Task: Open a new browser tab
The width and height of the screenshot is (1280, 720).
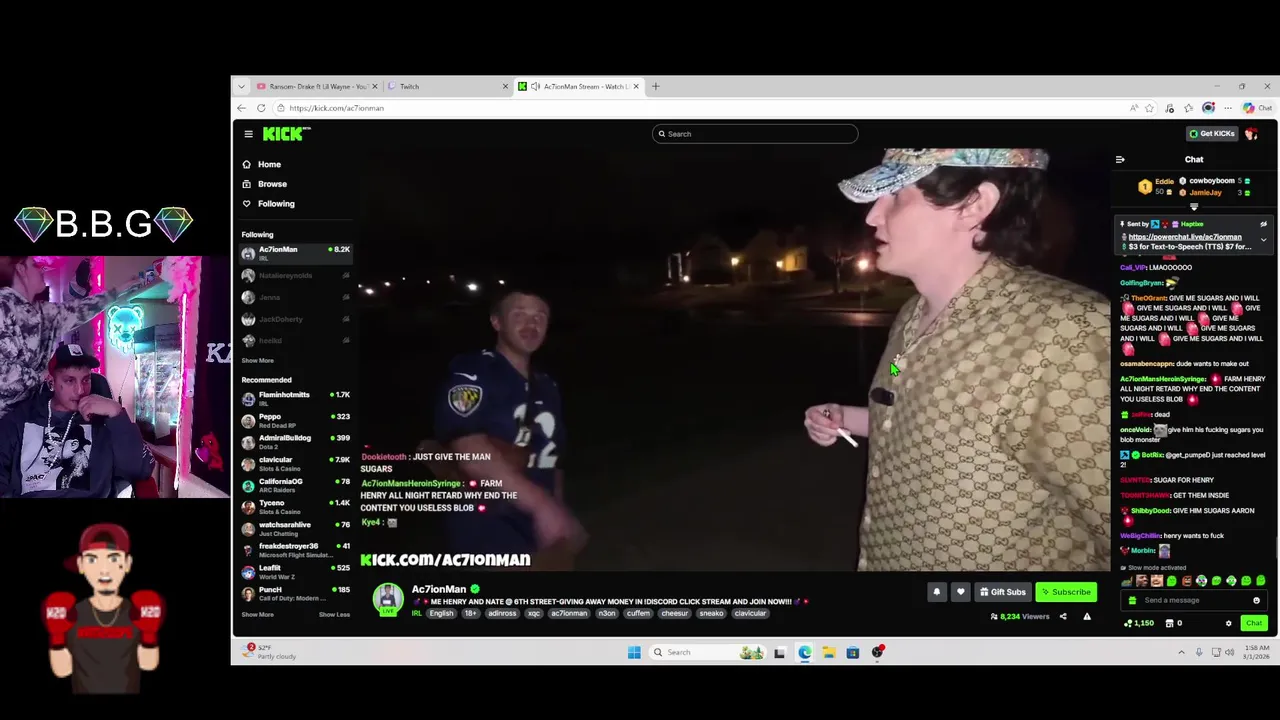Action: tap(656, 86)
